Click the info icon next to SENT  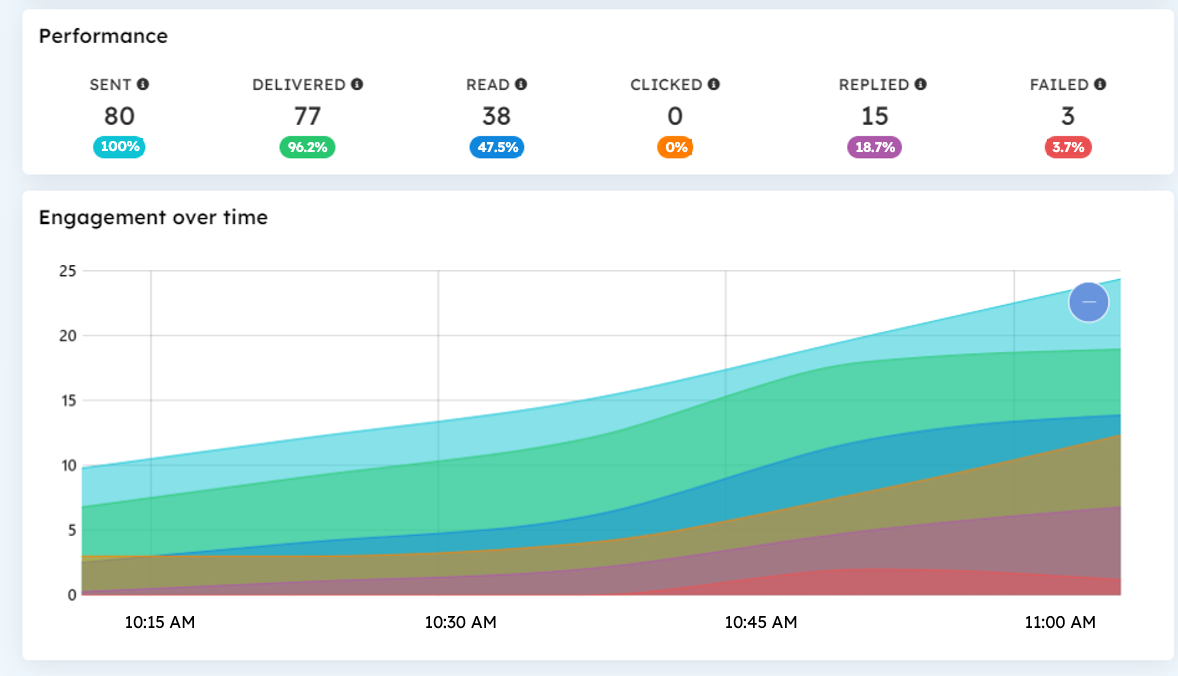[x=143, y=85]
